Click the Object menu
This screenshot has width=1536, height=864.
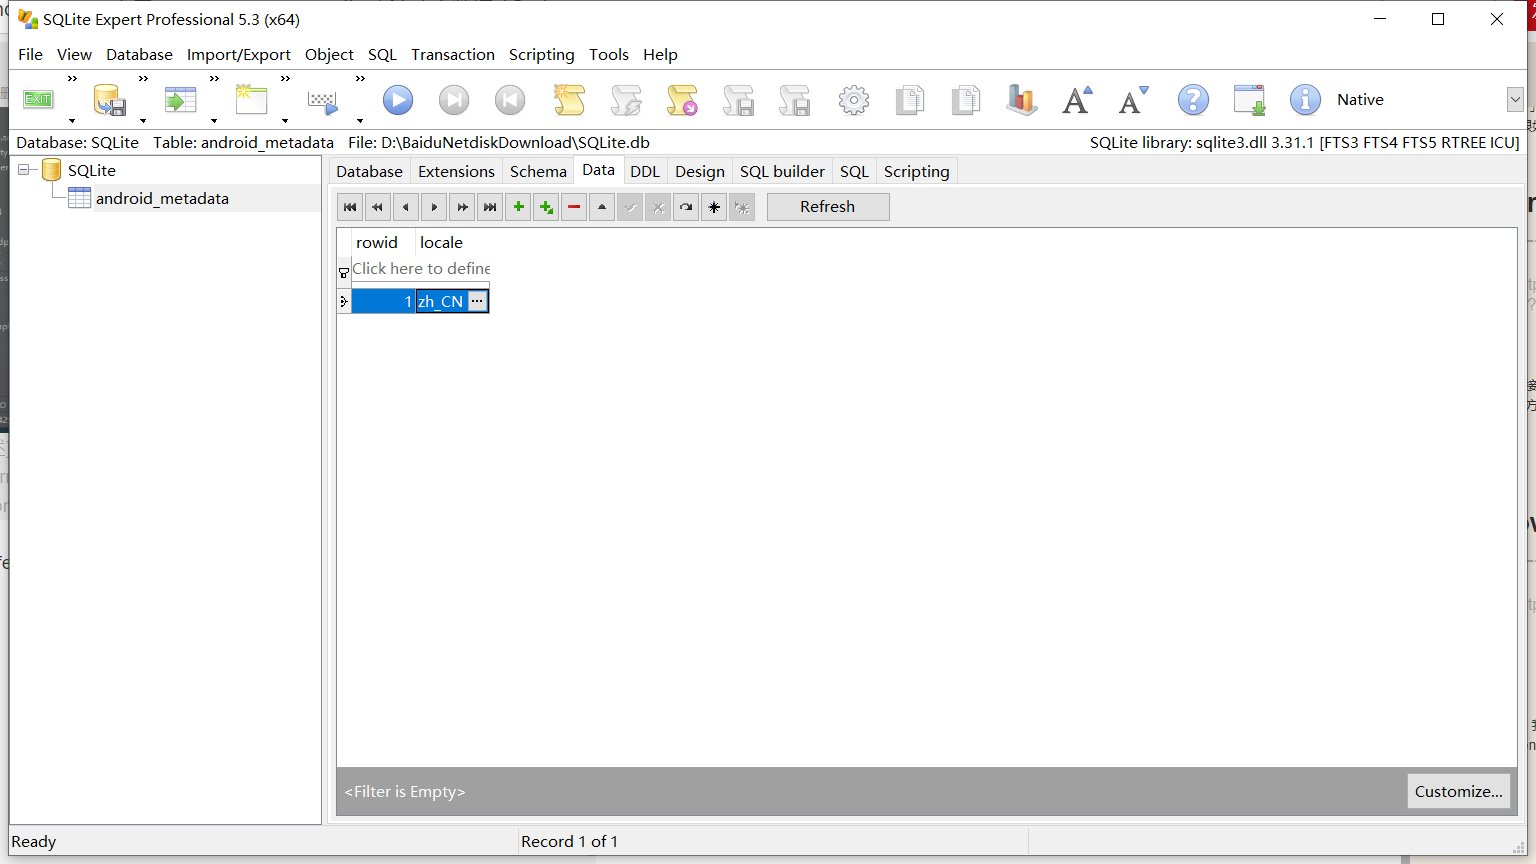coord(329,54)
